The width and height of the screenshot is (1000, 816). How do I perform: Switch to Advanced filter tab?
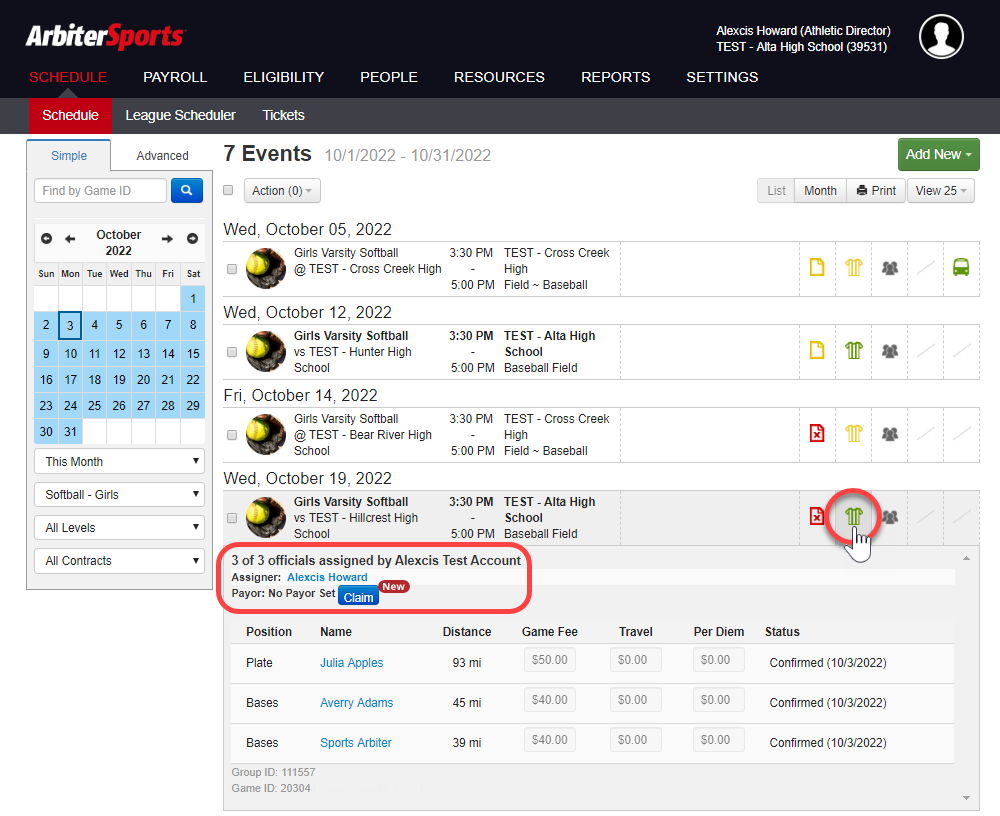click(162, 156)
